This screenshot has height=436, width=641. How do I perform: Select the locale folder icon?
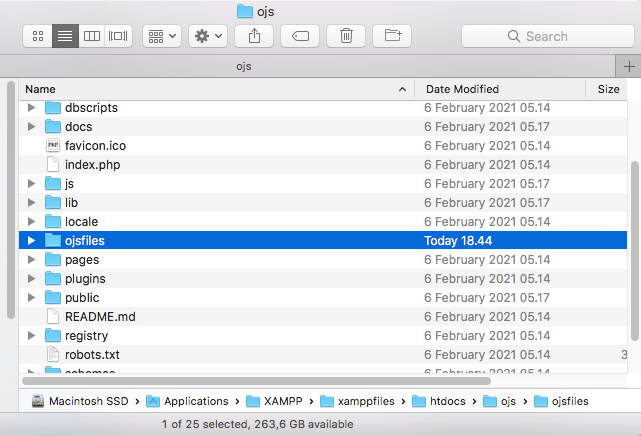53,221
